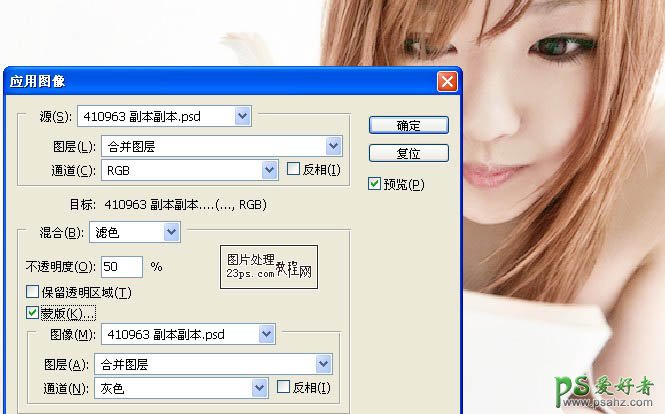Image resolution: width=665 pixels, height=414 pixels.
Task: Open the source 通道(C) RGB channel dropdown
Action: click(268, 171)
